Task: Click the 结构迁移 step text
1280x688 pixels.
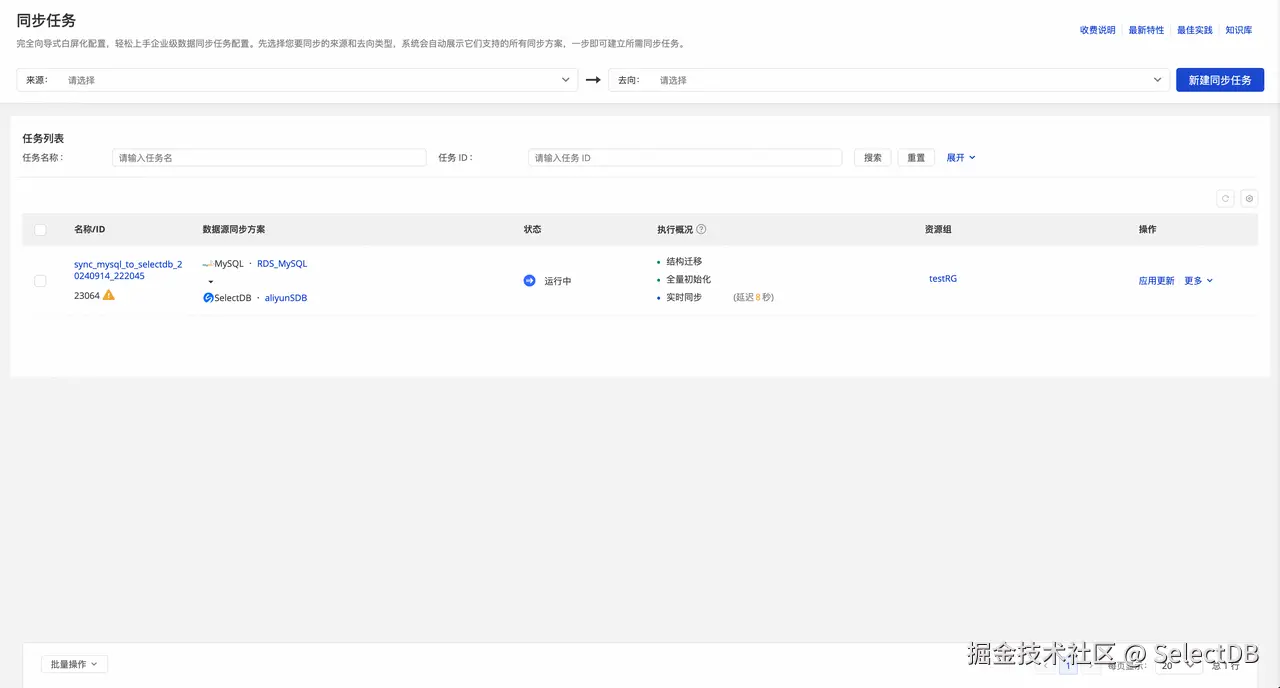Action: coord(684,261)
